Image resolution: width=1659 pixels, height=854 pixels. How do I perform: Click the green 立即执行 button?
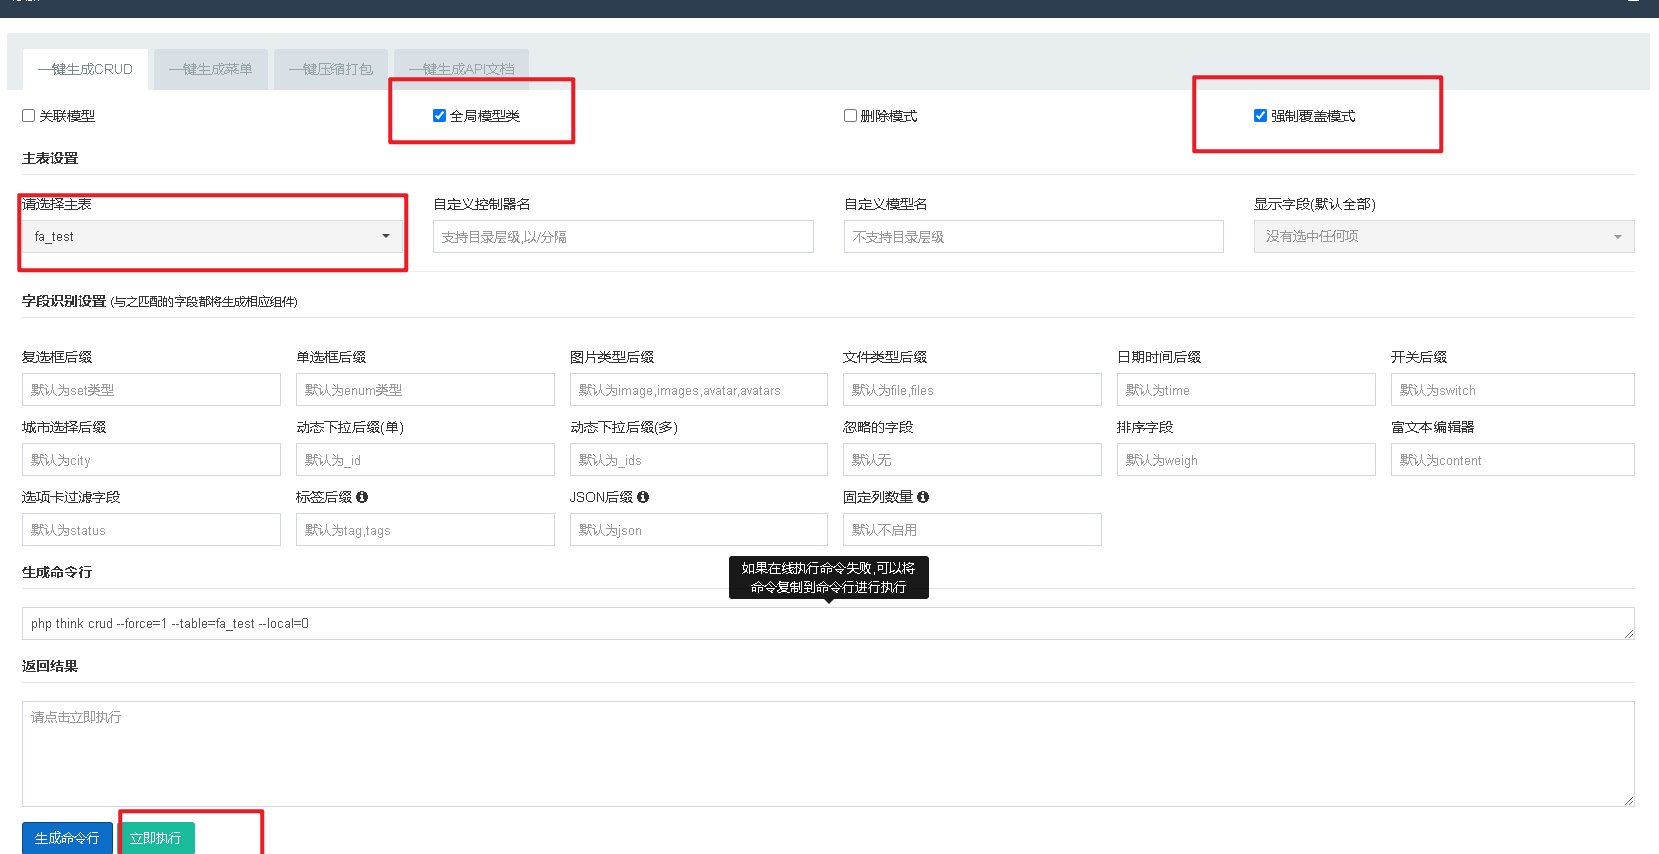pos(156,838)
